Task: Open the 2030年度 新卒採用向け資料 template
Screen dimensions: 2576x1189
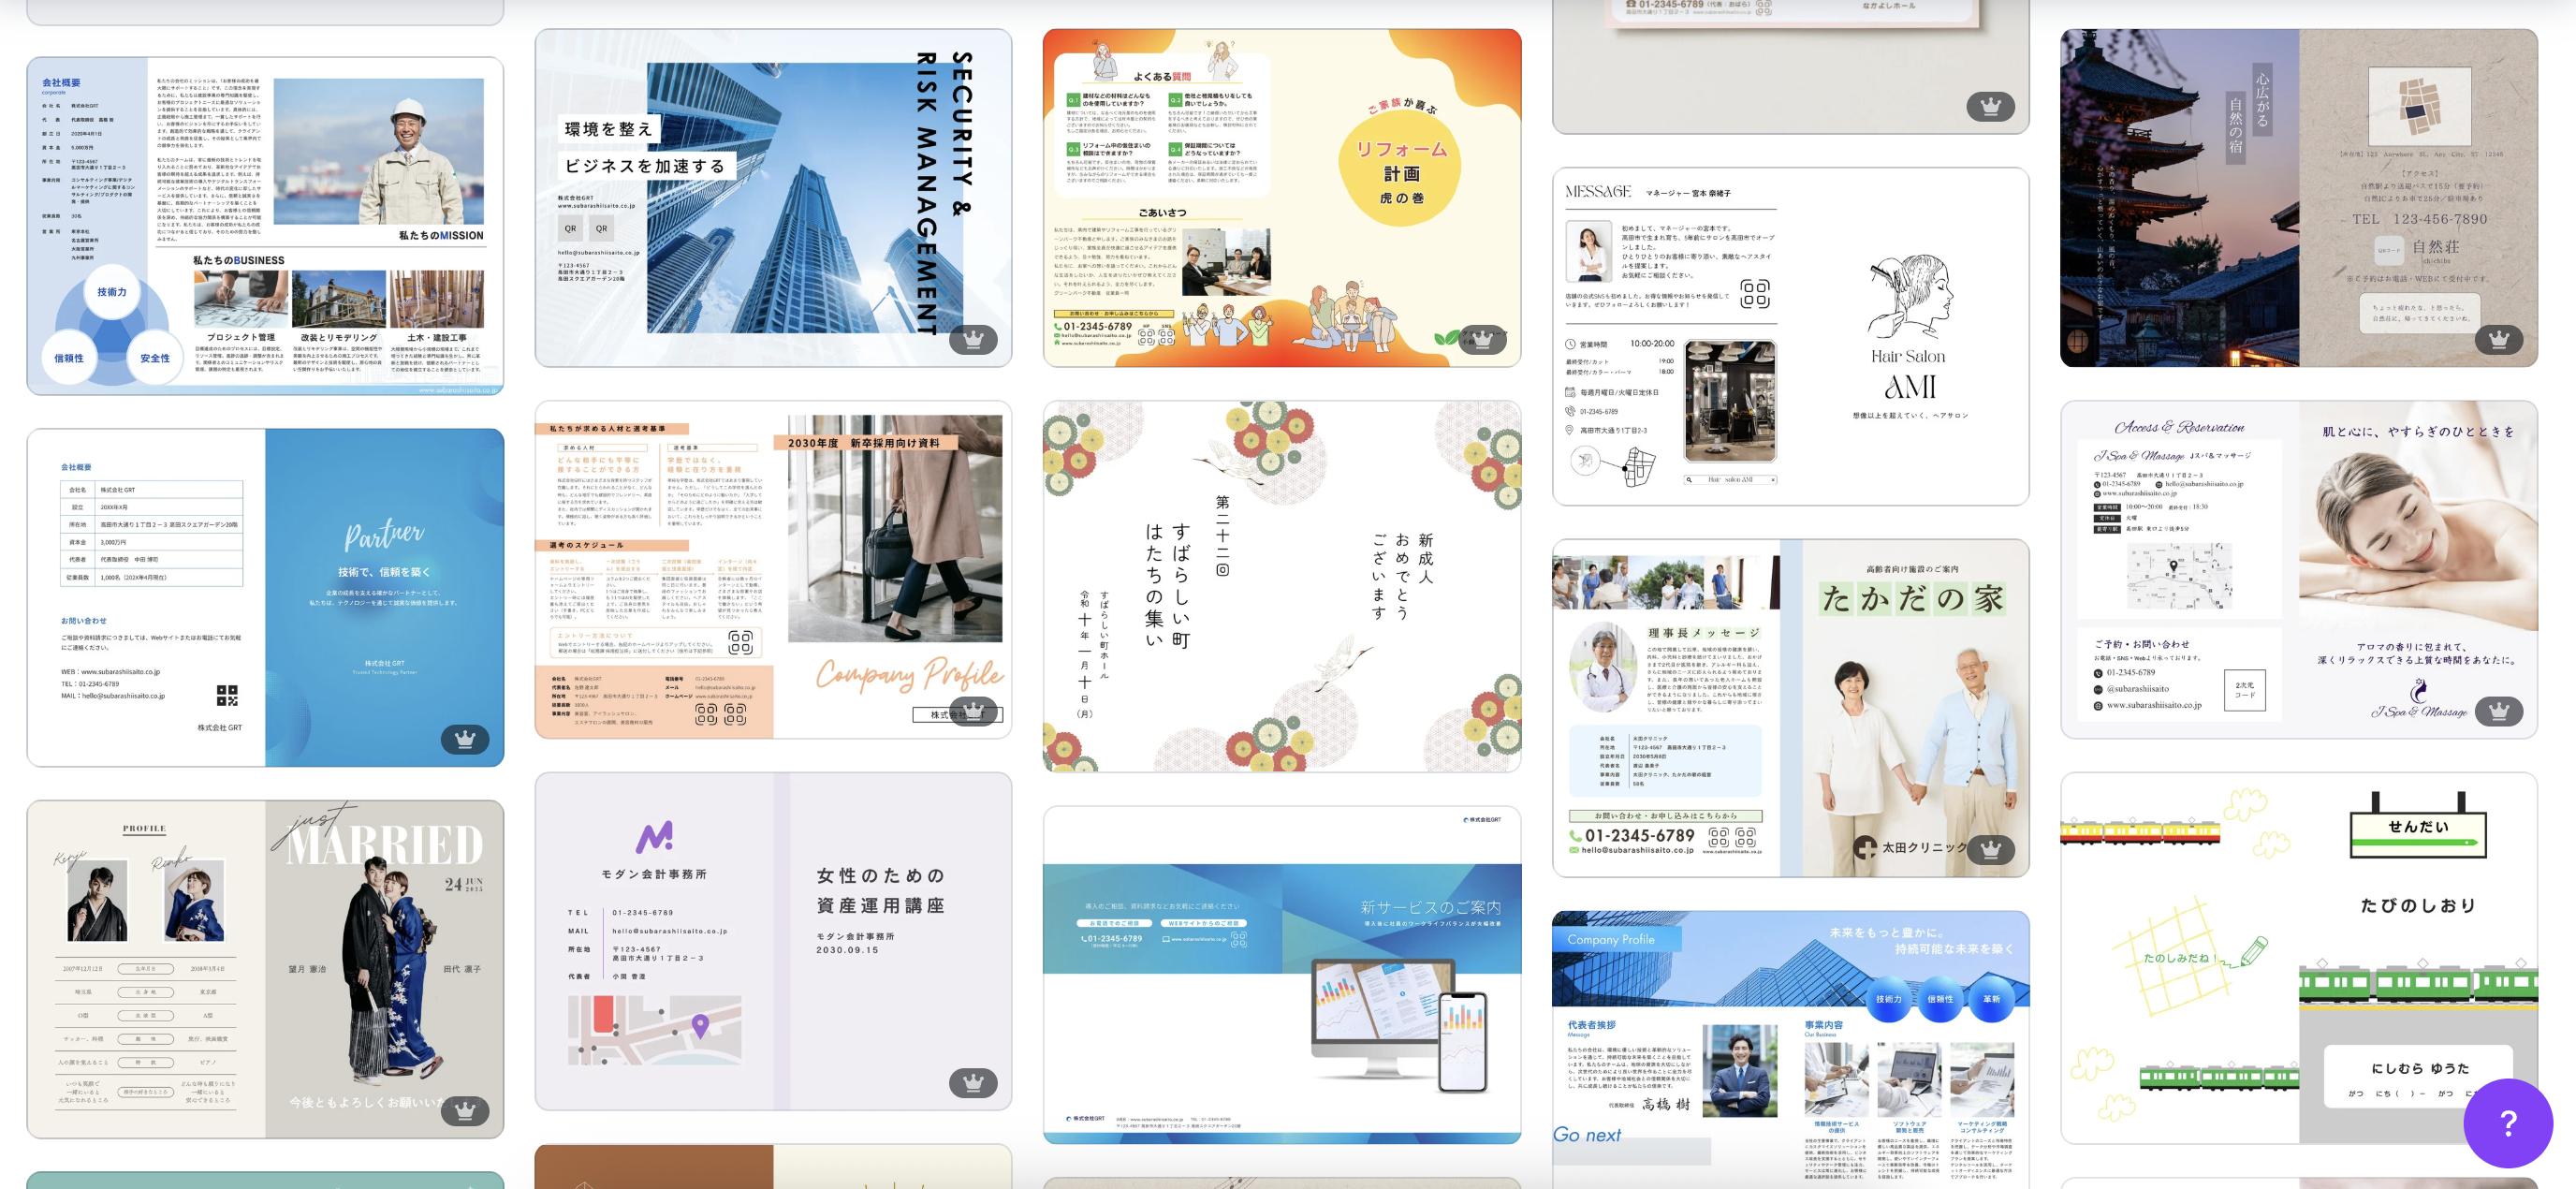Action: click(x=773, y=570)
